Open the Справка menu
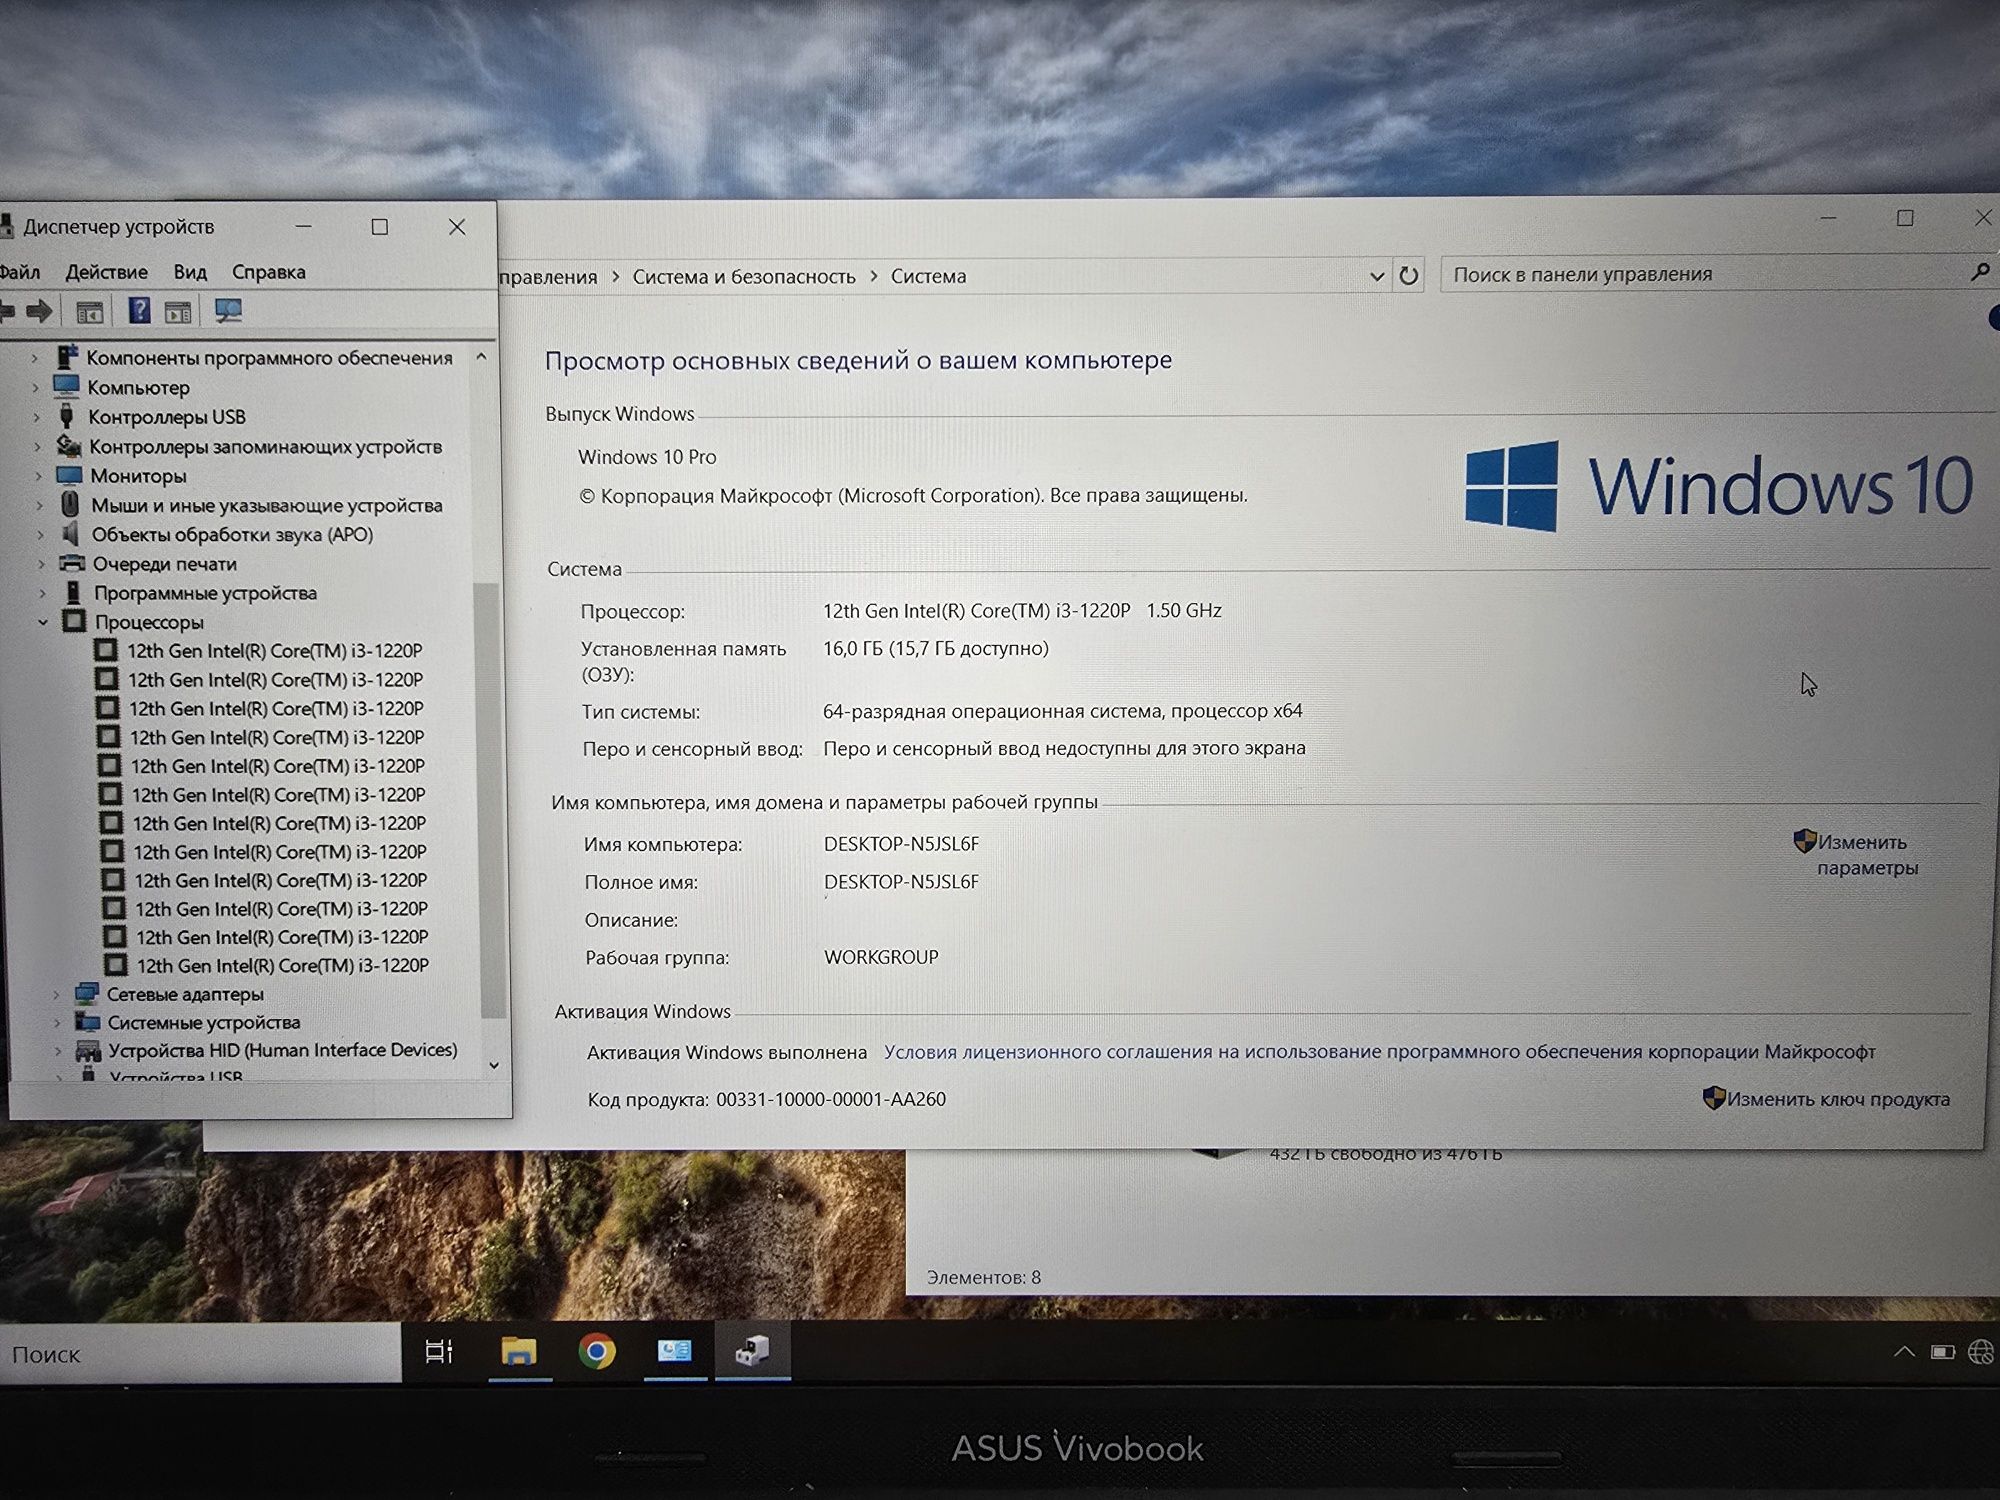Viewport: 2000px width, 1500px height. pos(268,272)
